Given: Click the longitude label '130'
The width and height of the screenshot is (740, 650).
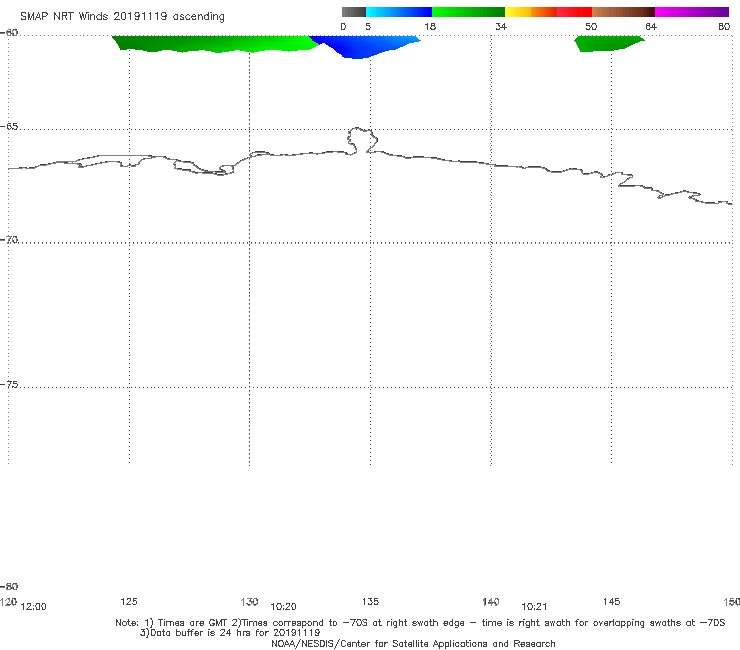Looking at the screenshot, I should coord(249,601).
